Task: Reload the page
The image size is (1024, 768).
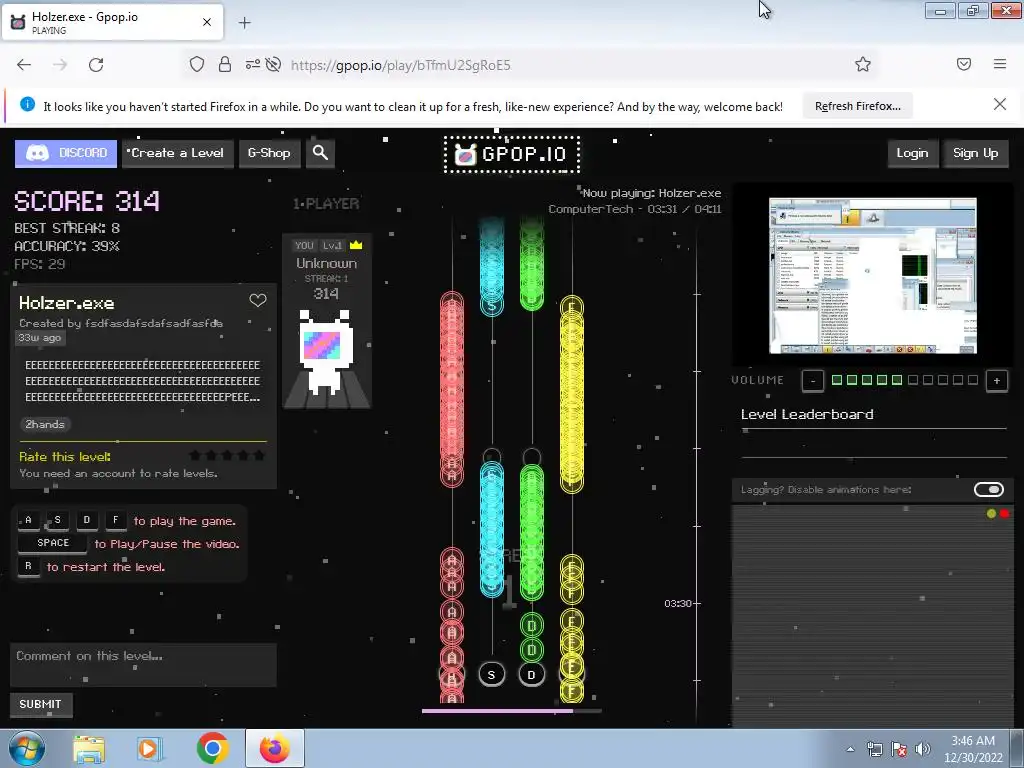Action: click(96, 65)
